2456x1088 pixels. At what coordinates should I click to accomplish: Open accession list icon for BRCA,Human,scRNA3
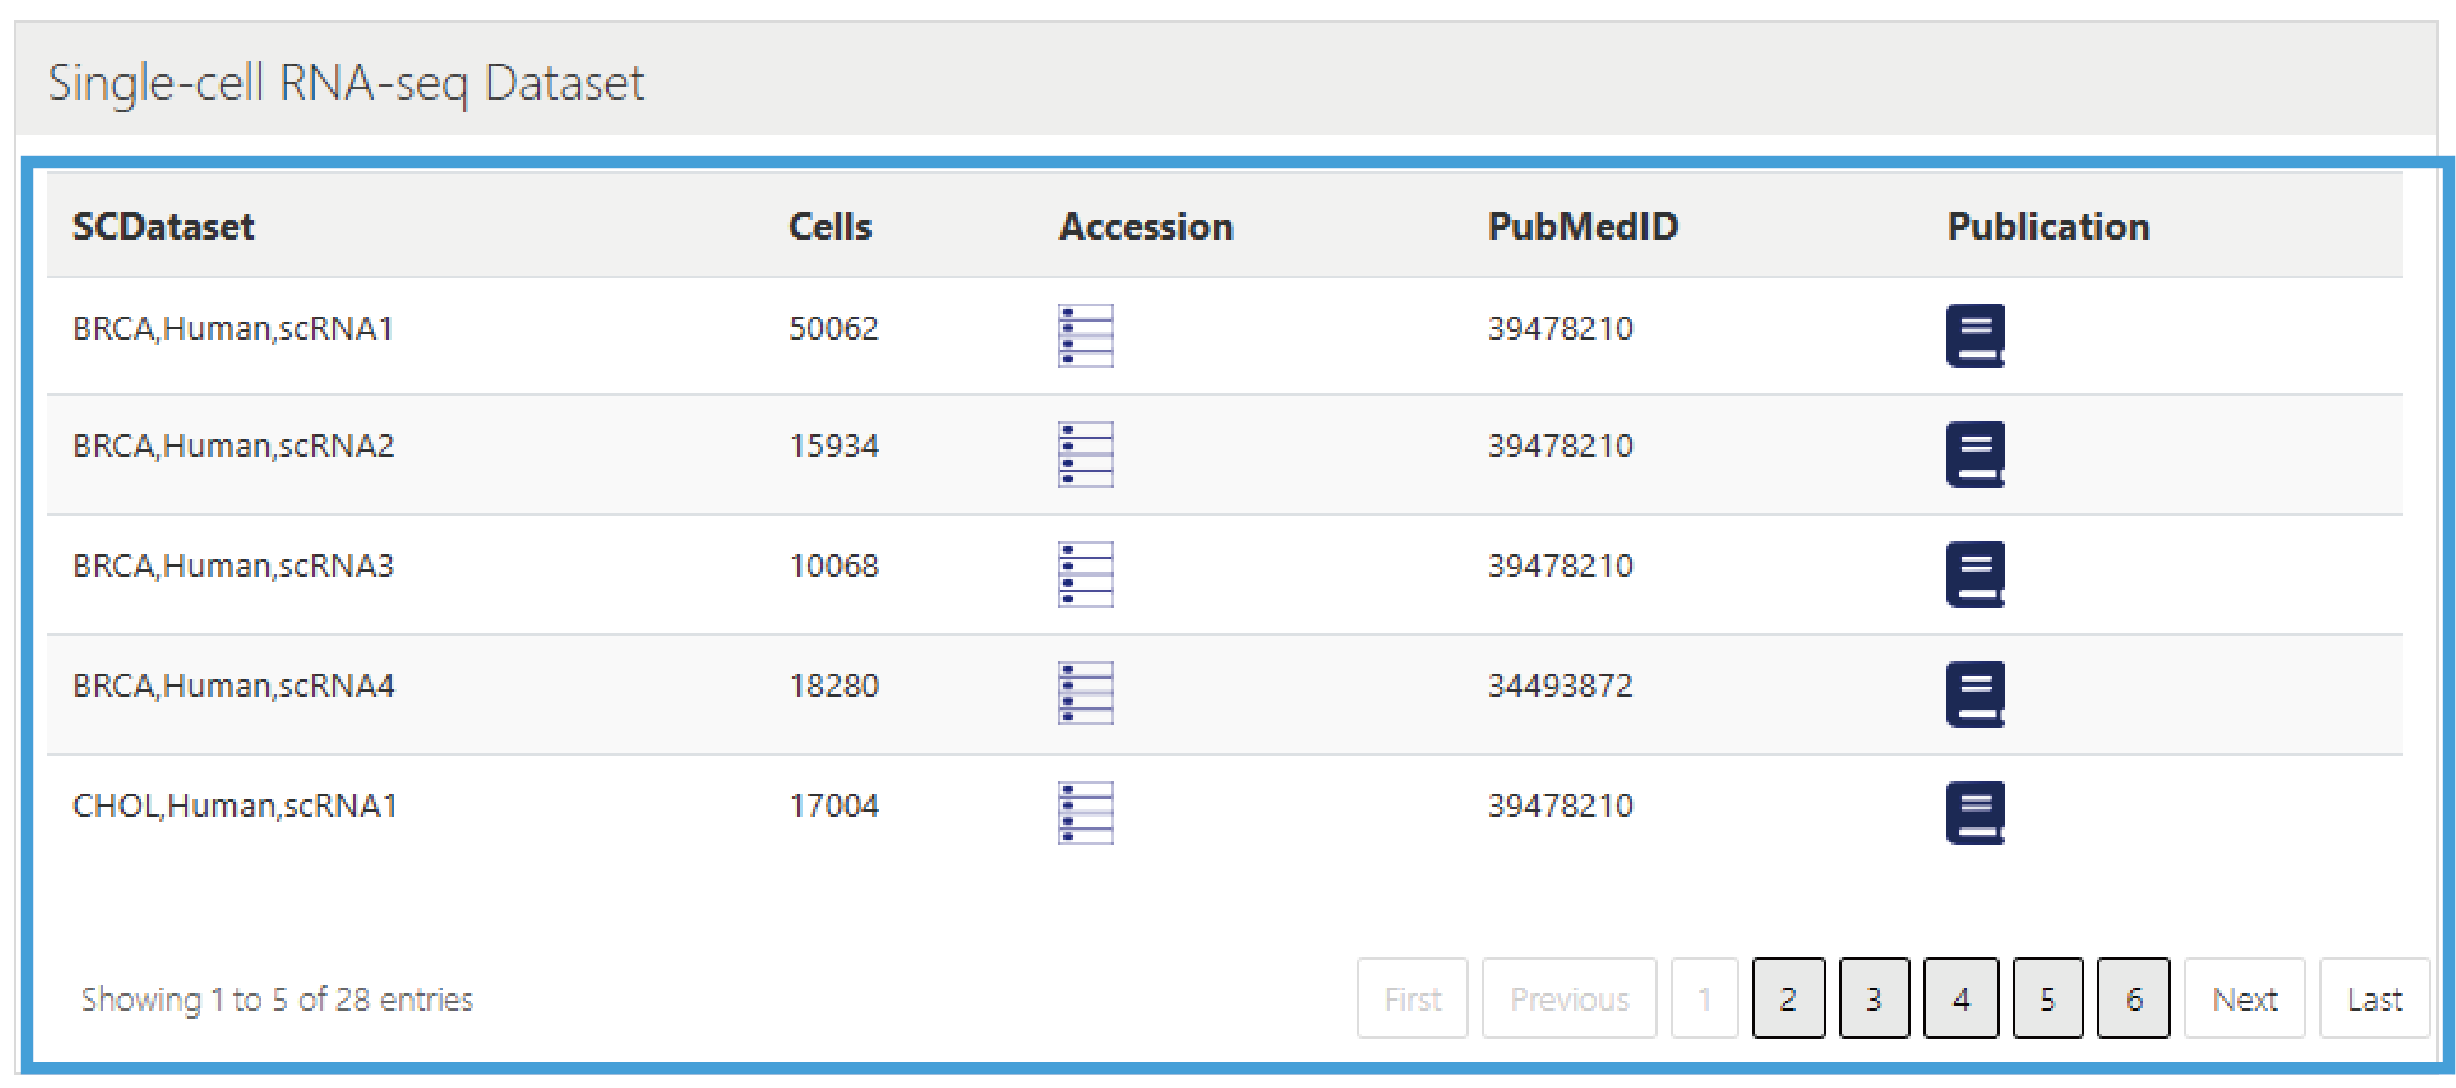(1085, 574)
